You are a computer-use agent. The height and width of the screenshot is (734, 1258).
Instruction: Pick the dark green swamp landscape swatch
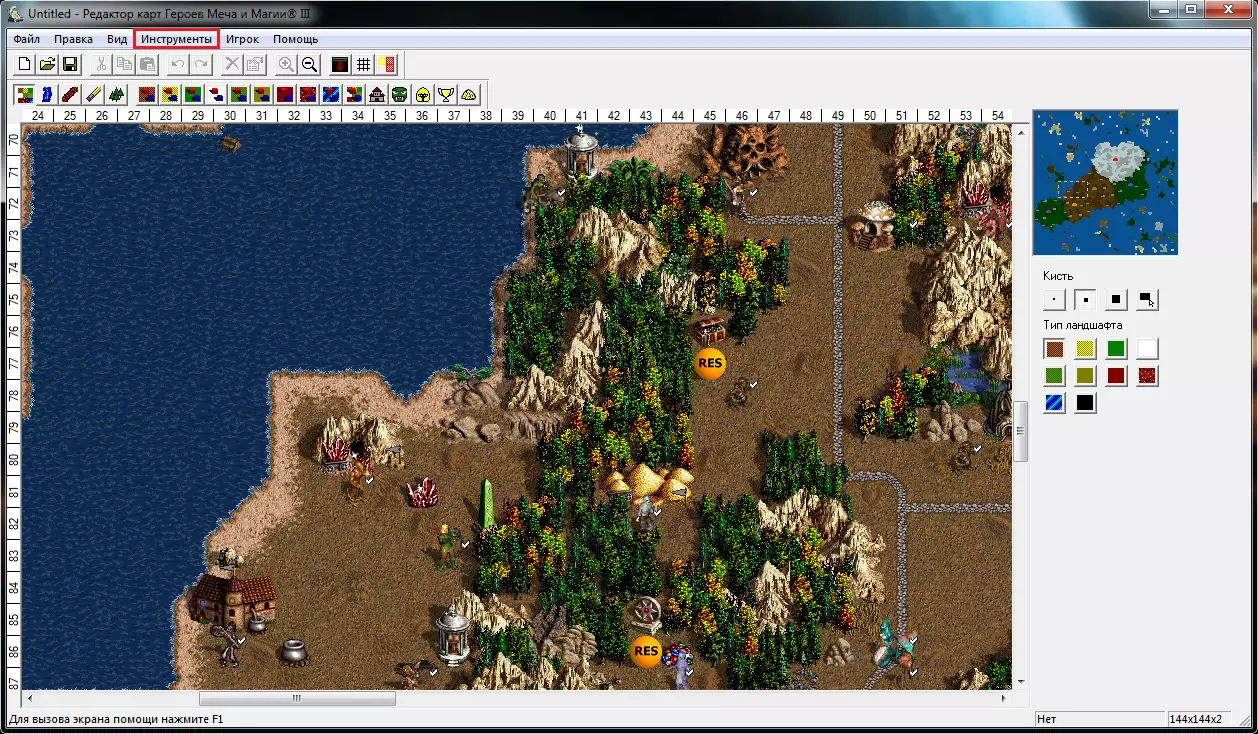point(1054,376)
